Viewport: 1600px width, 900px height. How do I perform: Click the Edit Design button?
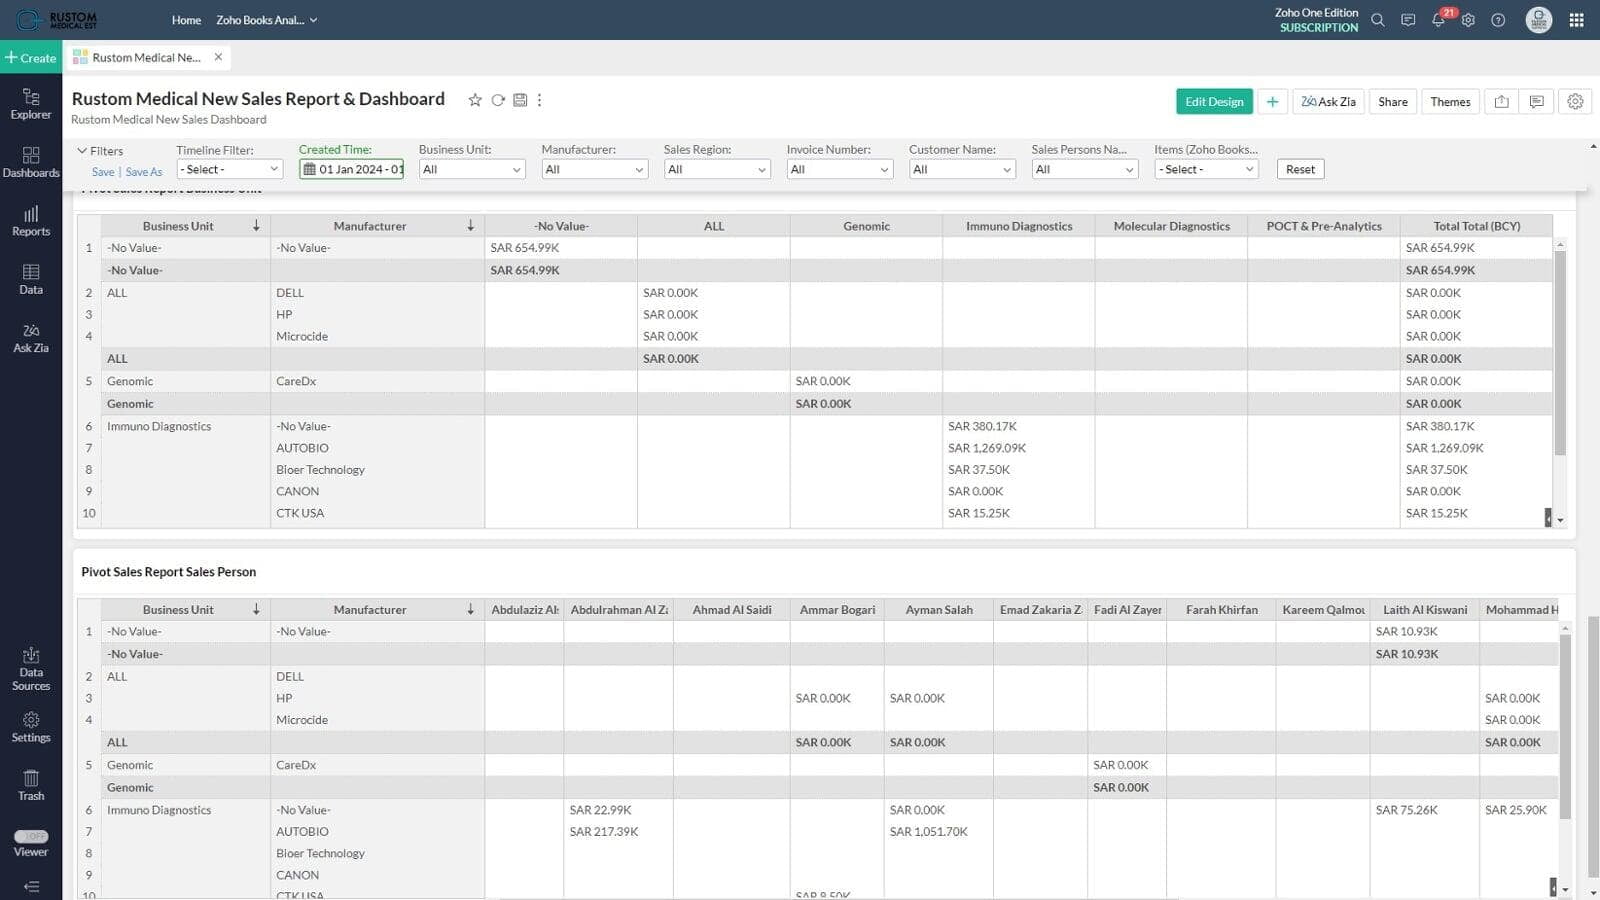(x=1214, y=102)
